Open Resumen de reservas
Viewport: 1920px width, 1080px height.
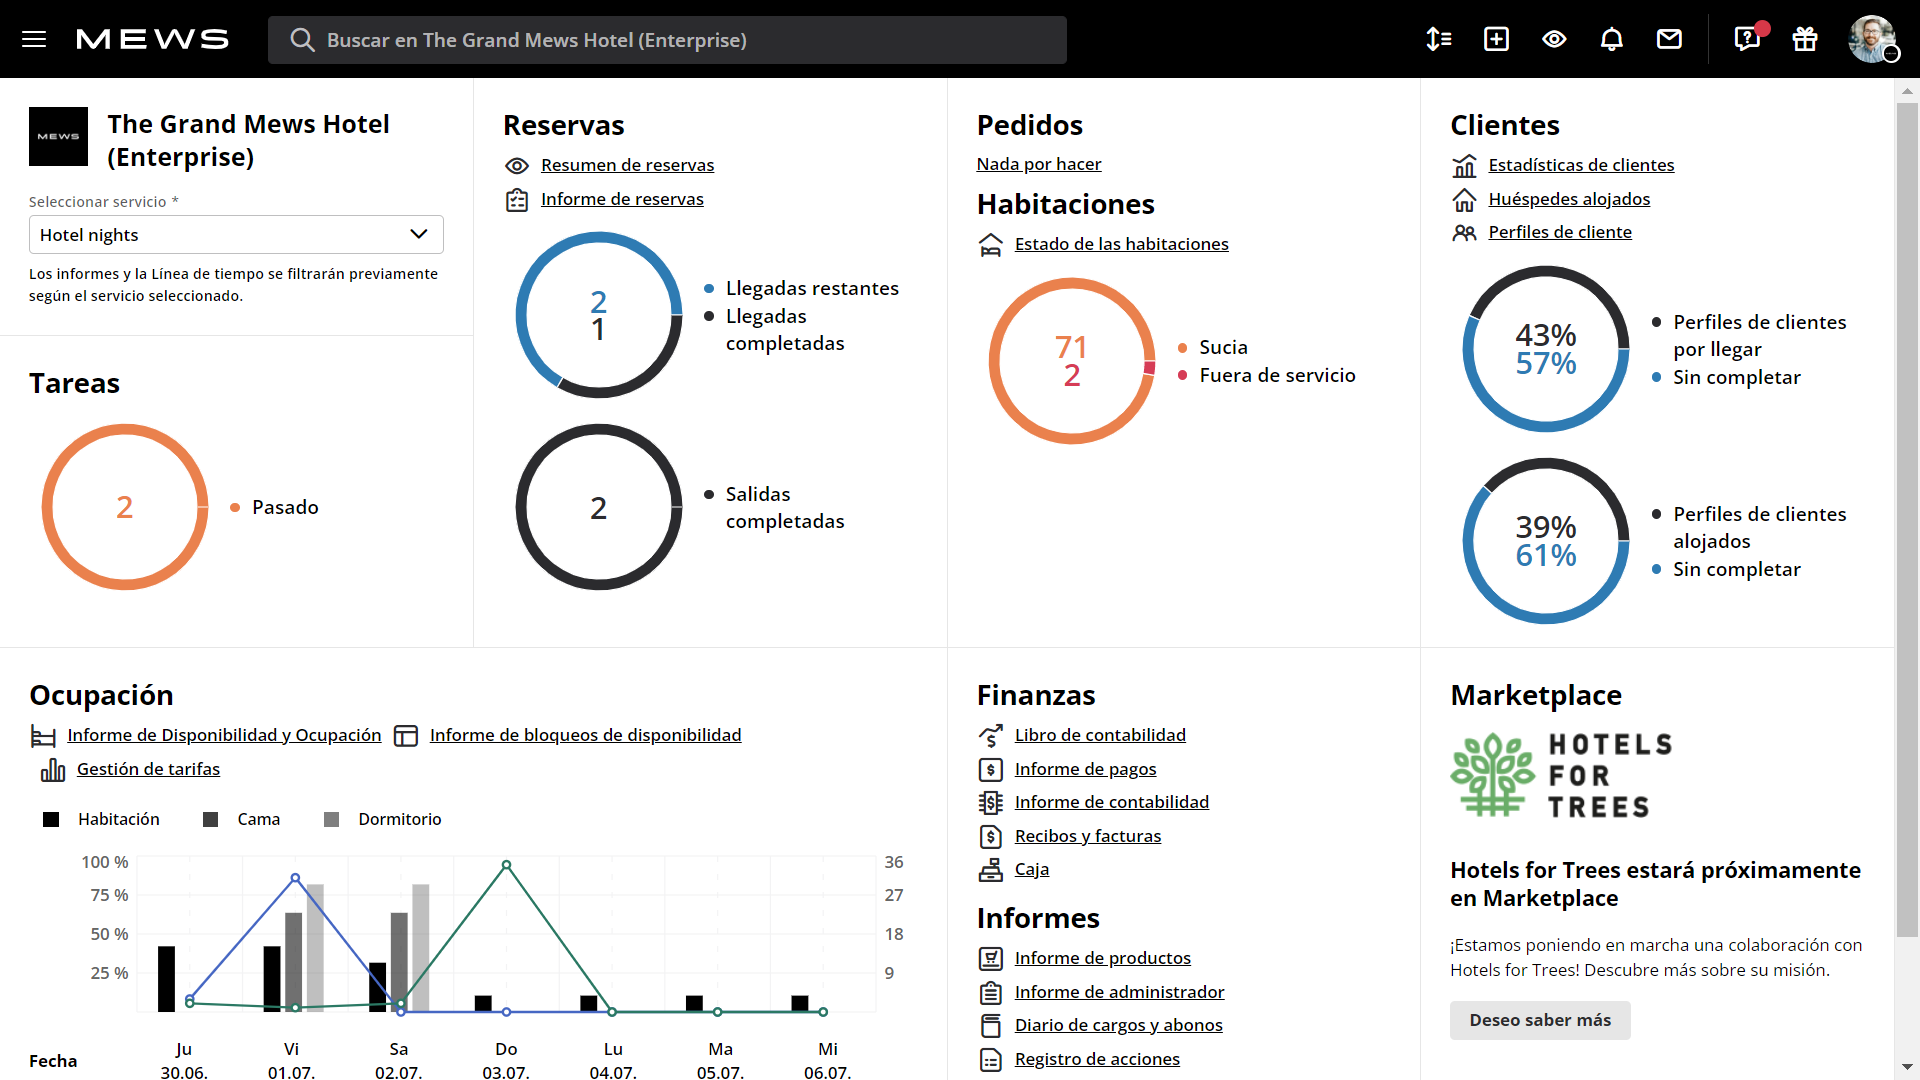627,165
